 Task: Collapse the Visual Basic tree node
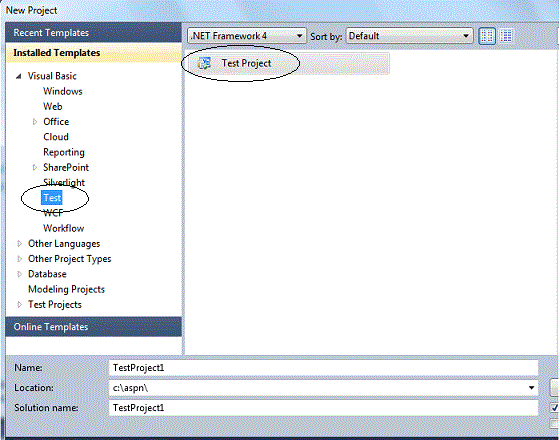pyautogui.click(x=19, y=76)
